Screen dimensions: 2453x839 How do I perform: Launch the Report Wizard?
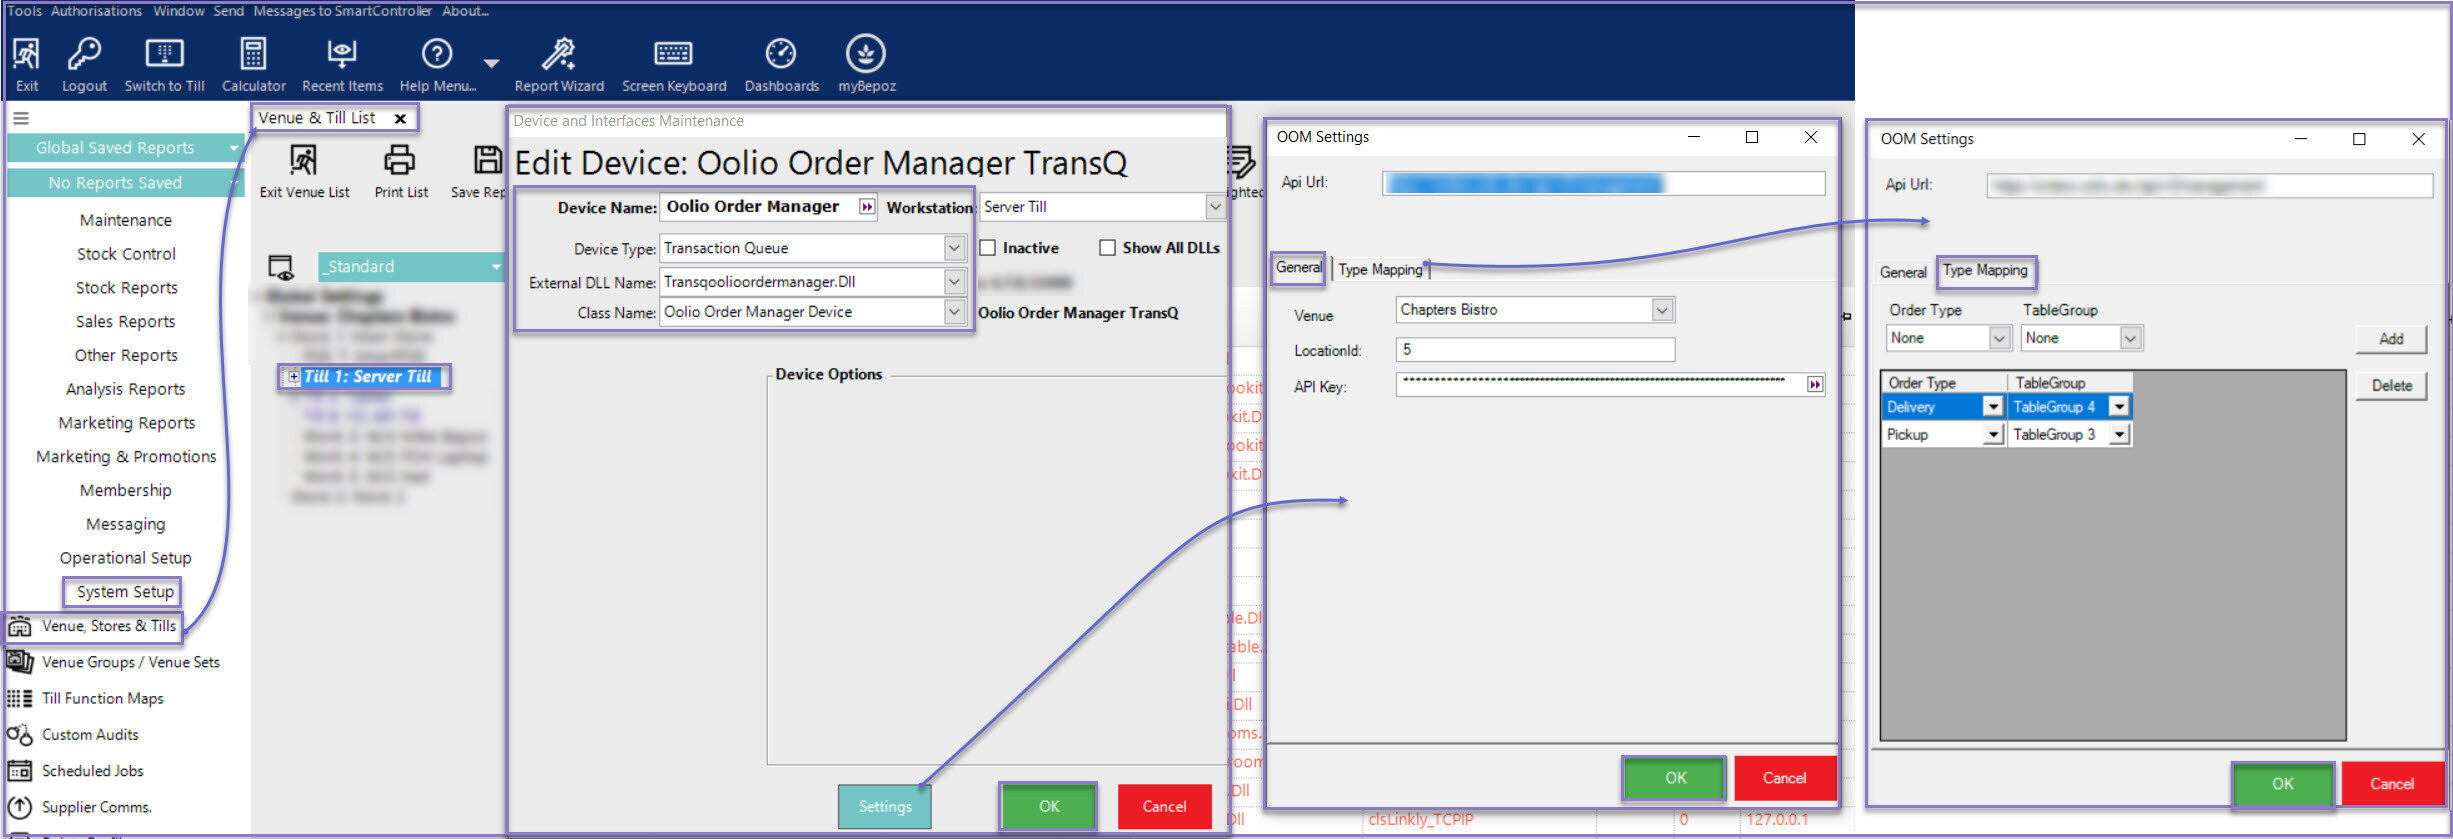point(558,54)
